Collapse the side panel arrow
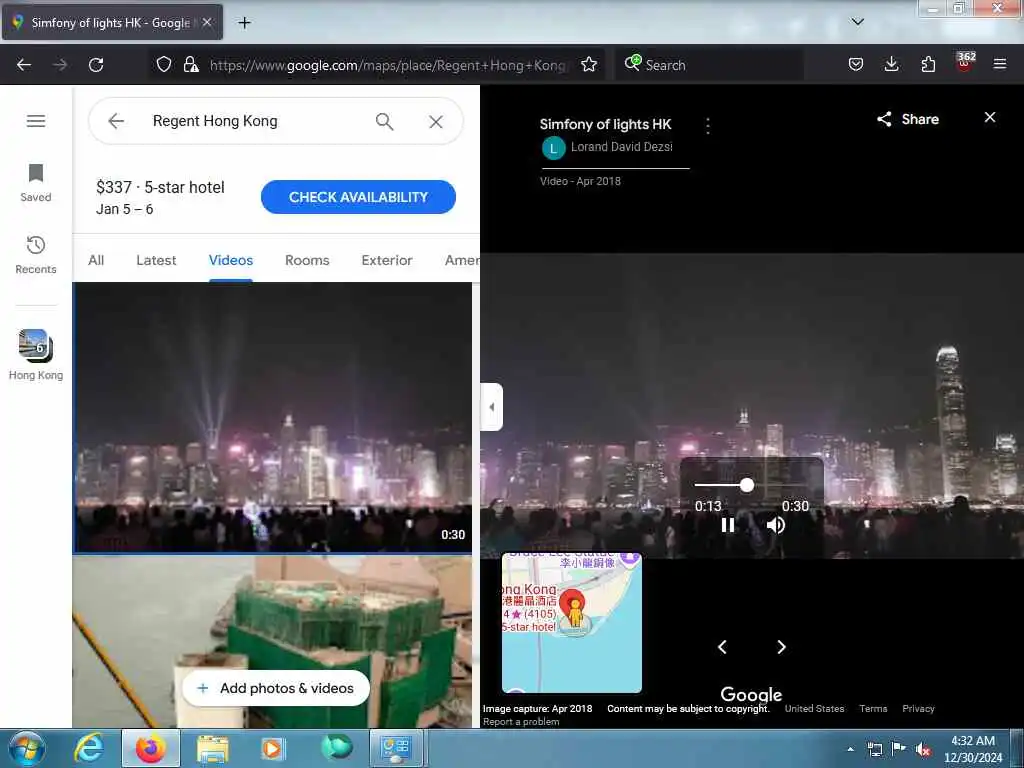 coord(492,407)
